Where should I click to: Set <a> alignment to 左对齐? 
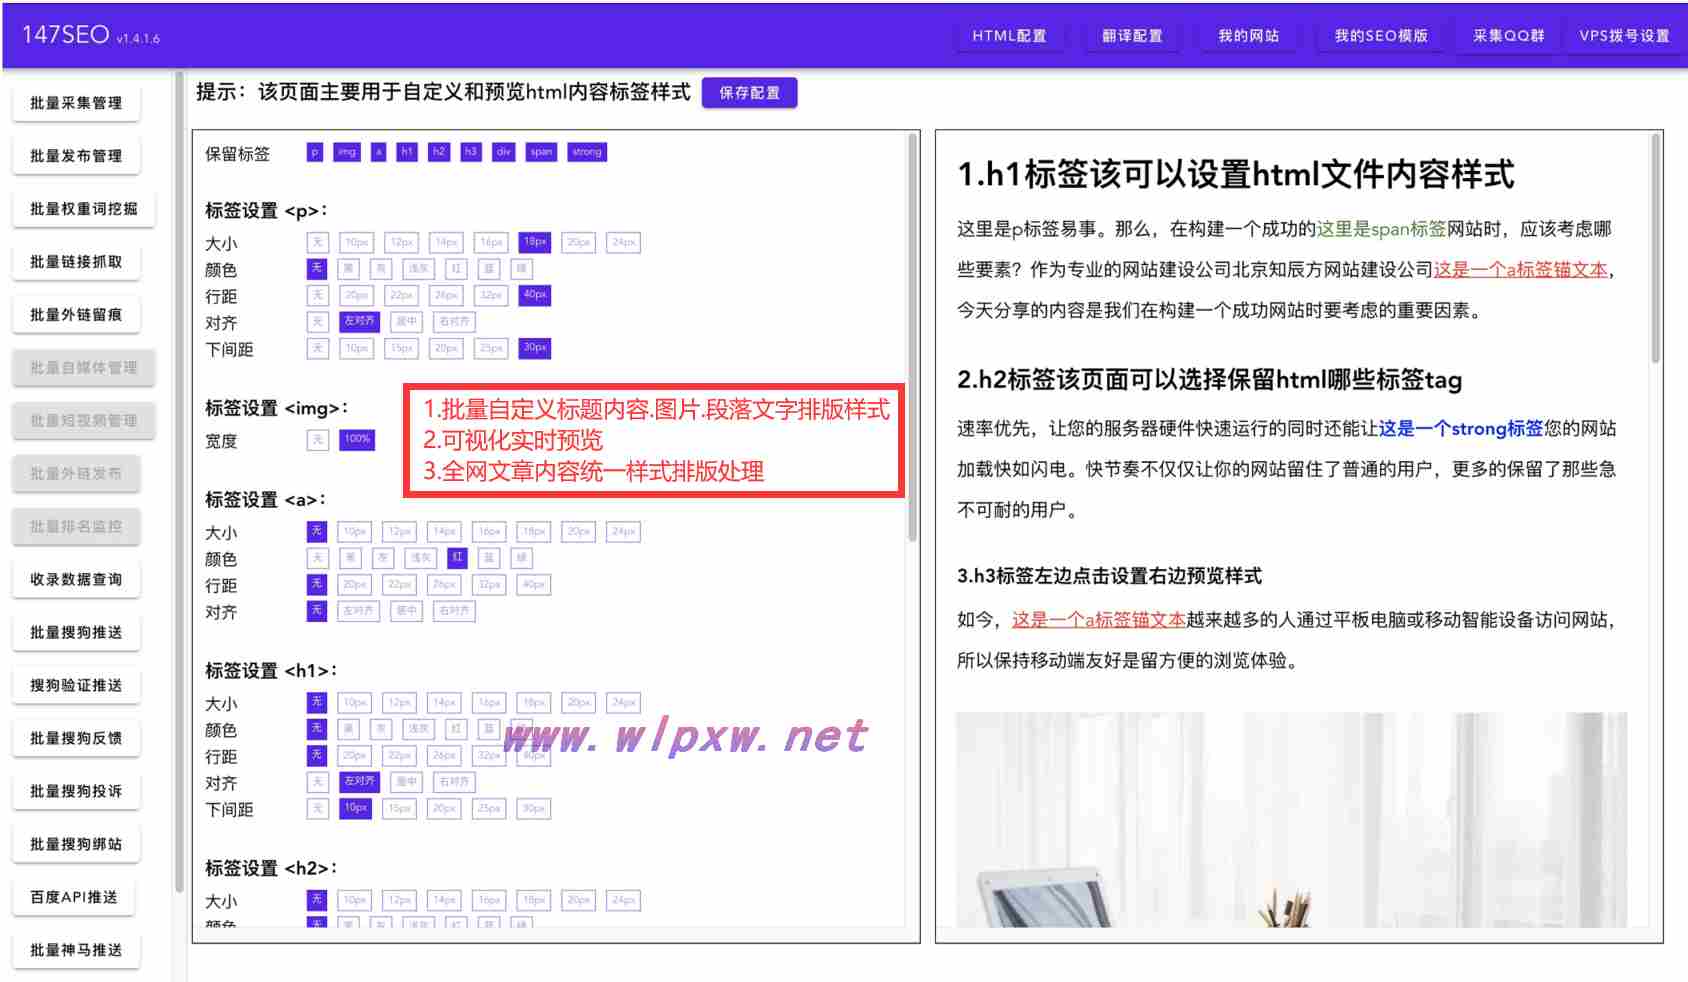(x=359, y=611)
